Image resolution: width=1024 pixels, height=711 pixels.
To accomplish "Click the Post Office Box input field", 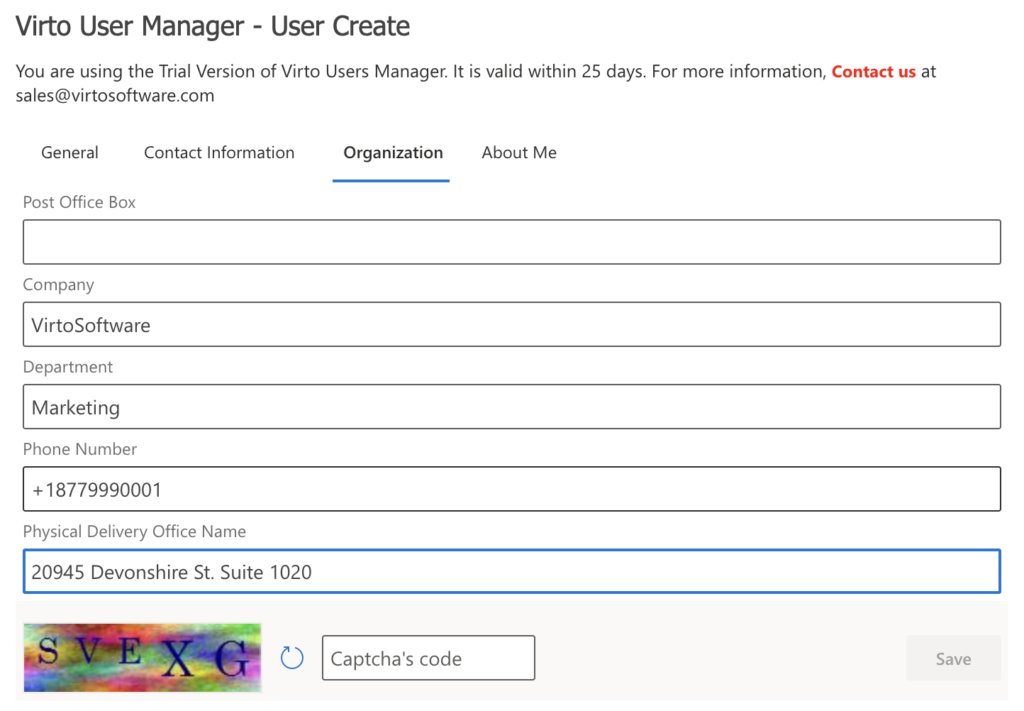I will (512, 241).
